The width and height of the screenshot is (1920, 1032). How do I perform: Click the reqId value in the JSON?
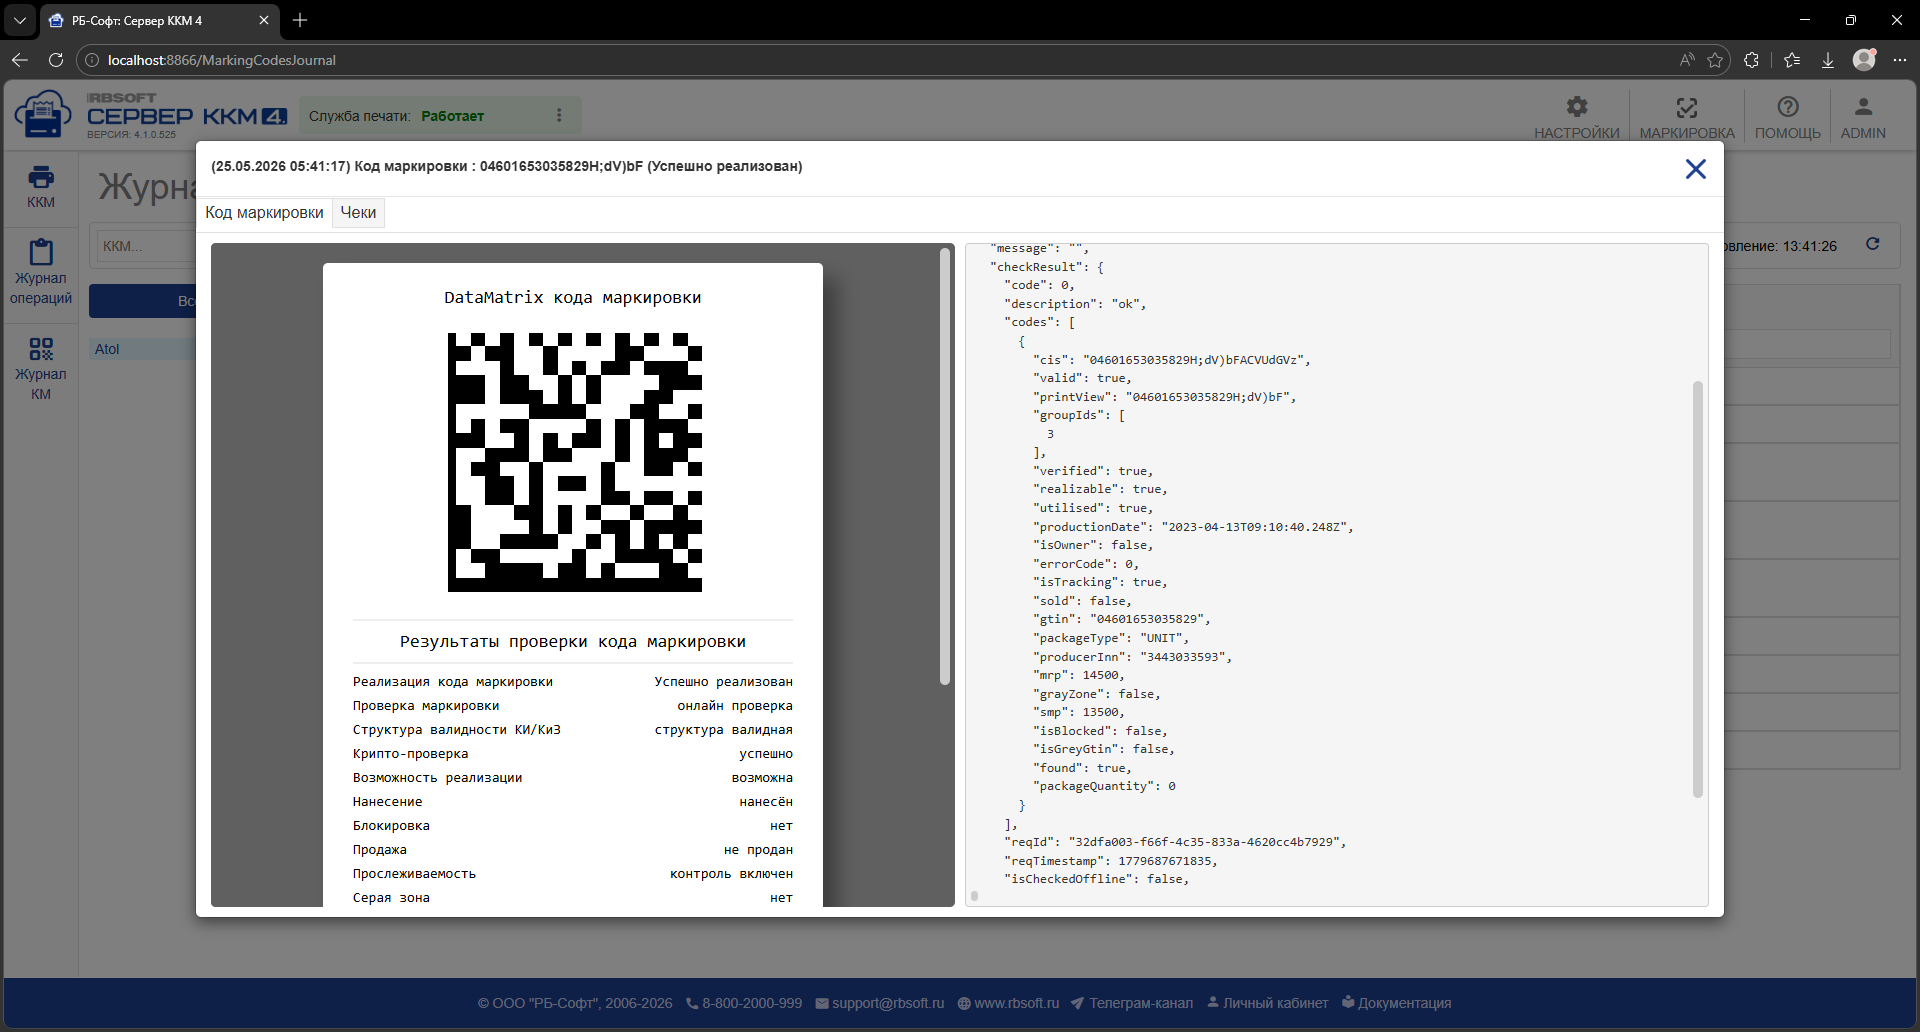tap(1204, 842)
